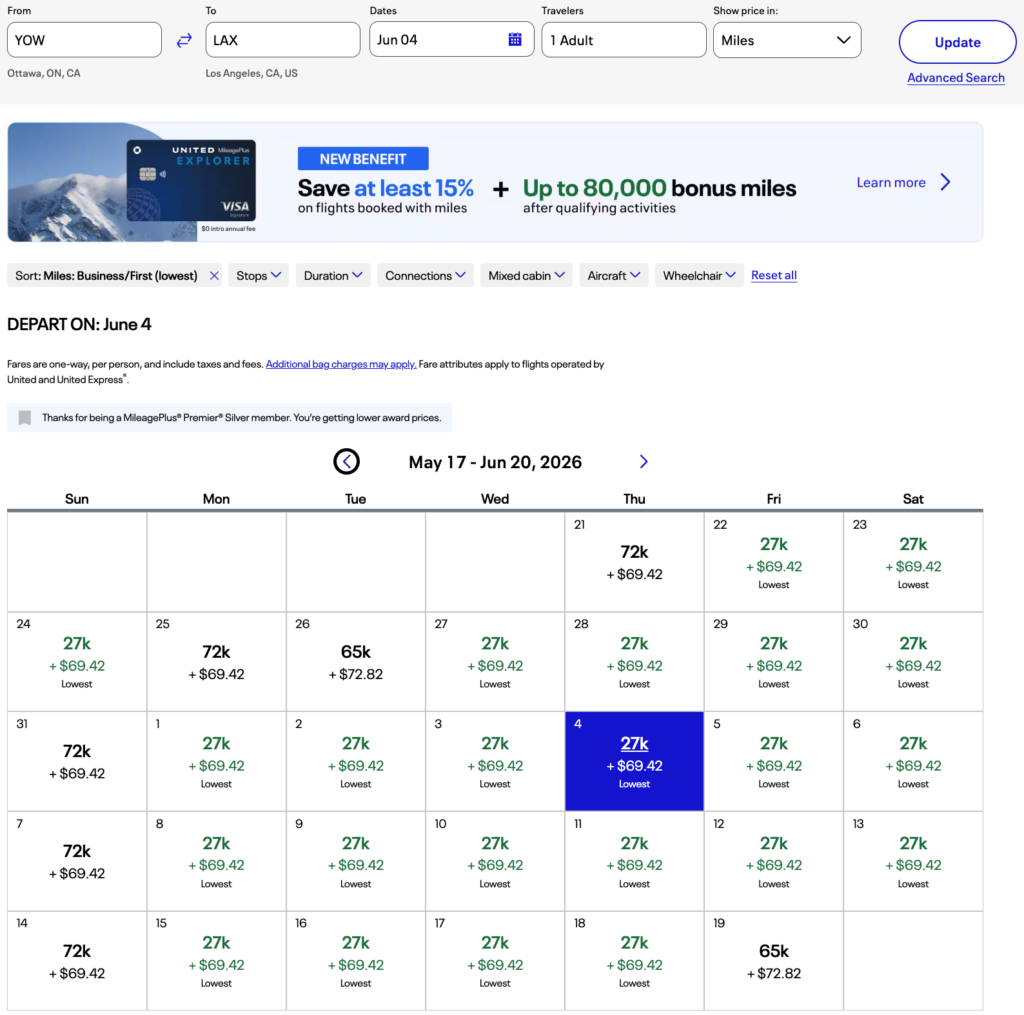
Task: Expand the Aircraft filter
Action: tap(614, 276)
